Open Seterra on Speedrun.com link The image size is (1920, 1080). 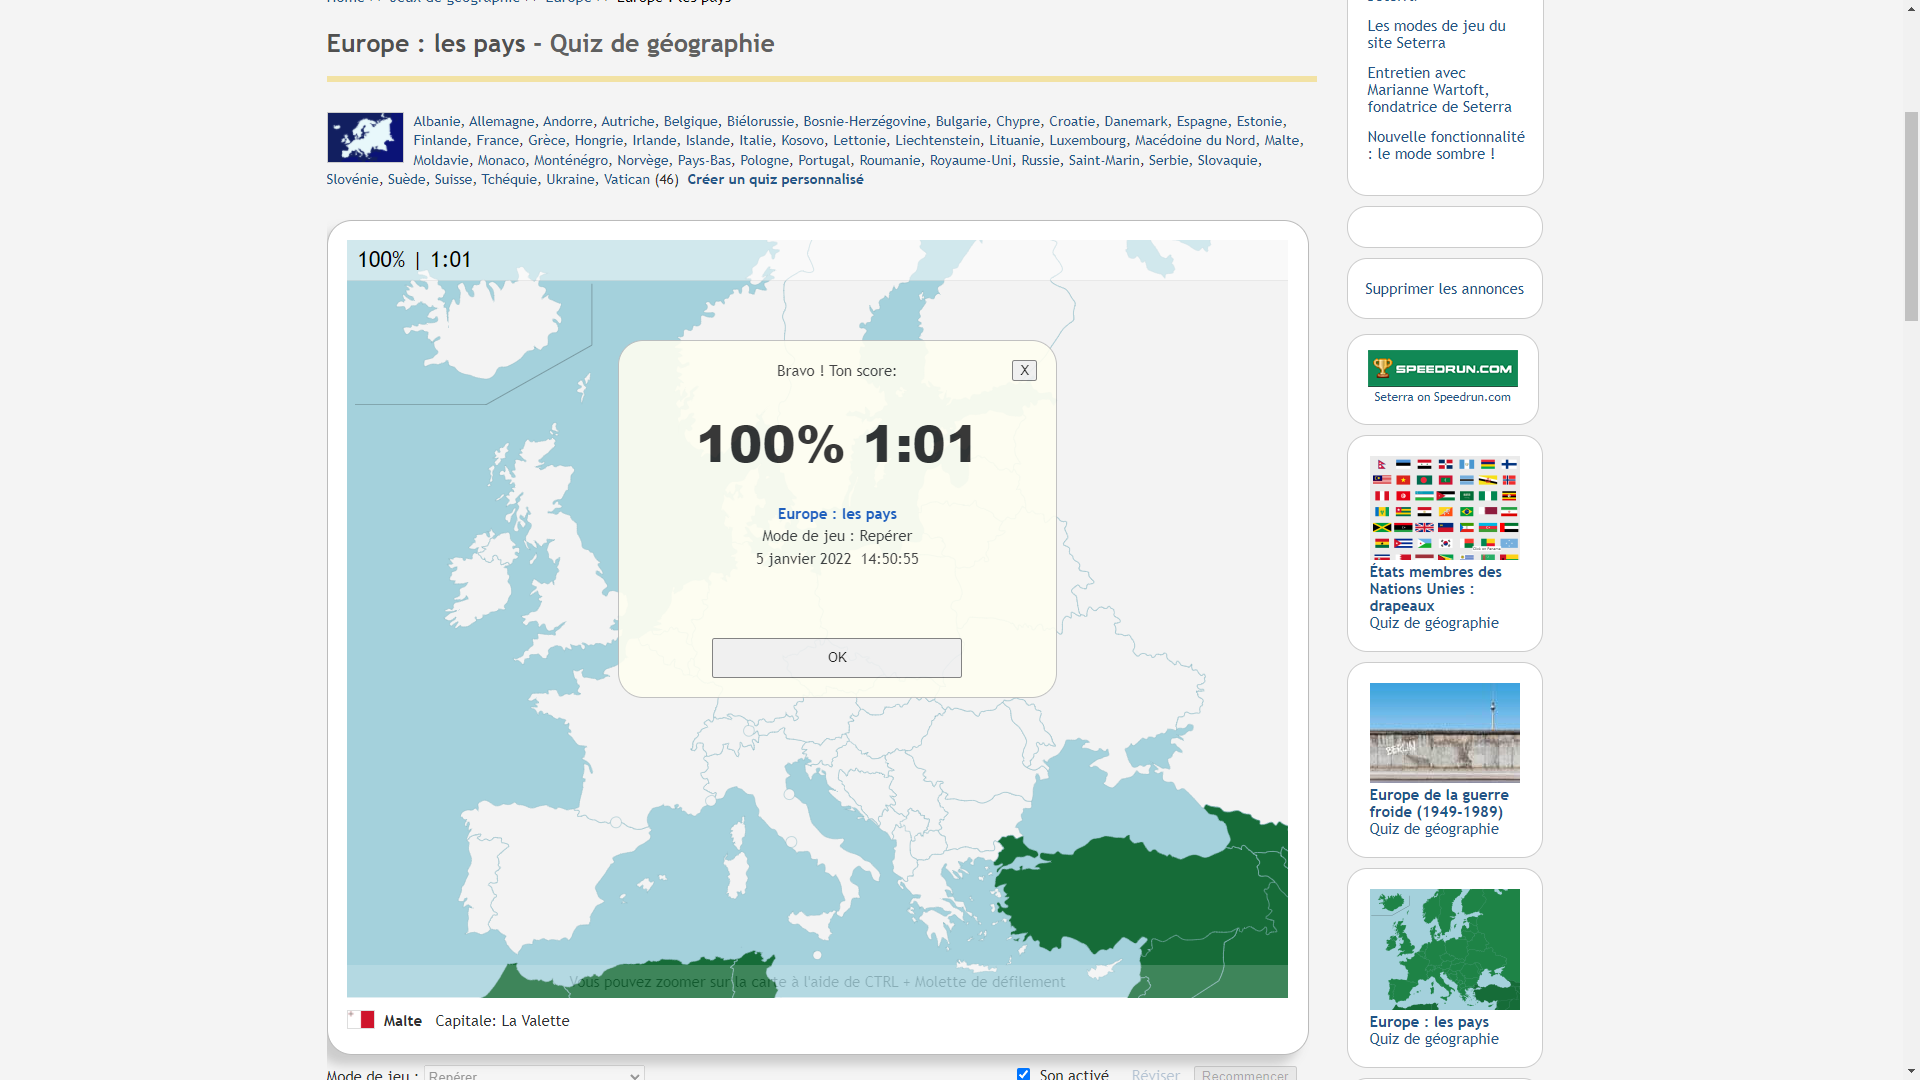[x=1442, y=397]
